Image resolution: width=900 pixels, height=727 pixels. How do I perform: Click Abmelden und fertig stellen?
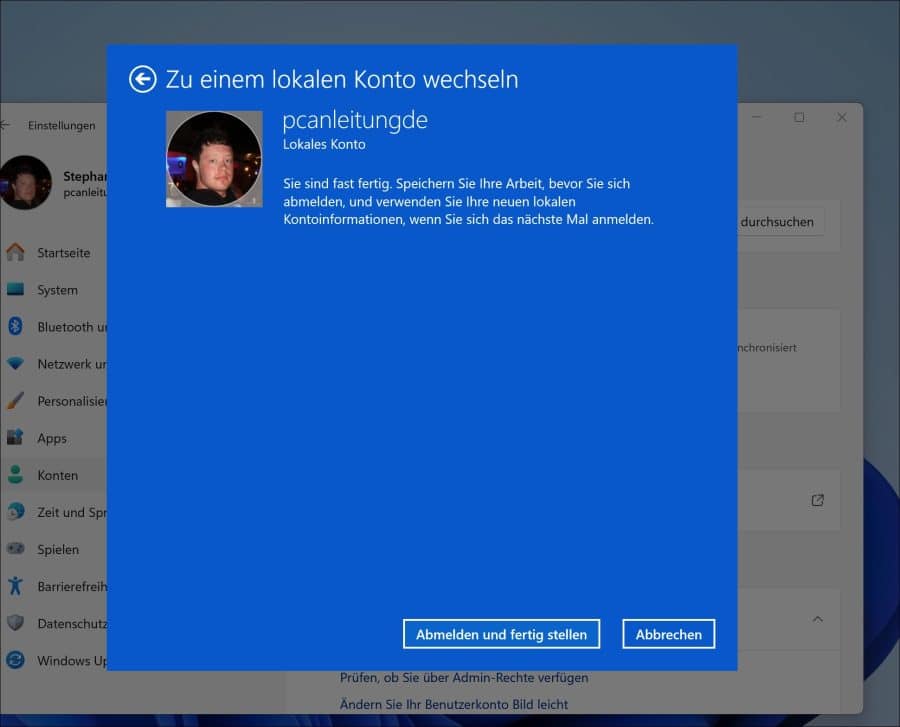coord(501,633)
